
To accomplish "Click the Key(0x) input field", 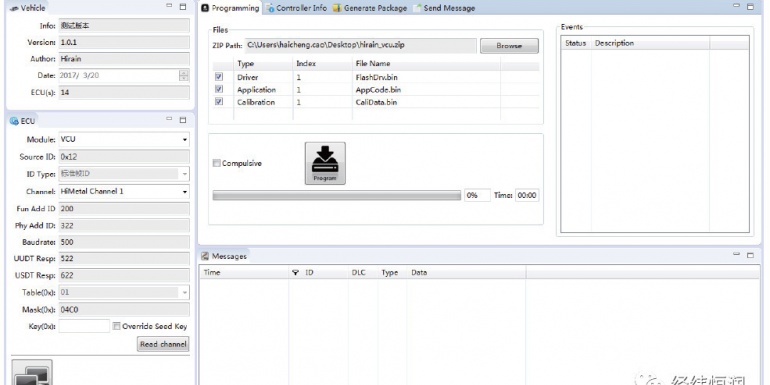I will click(84, 326).
